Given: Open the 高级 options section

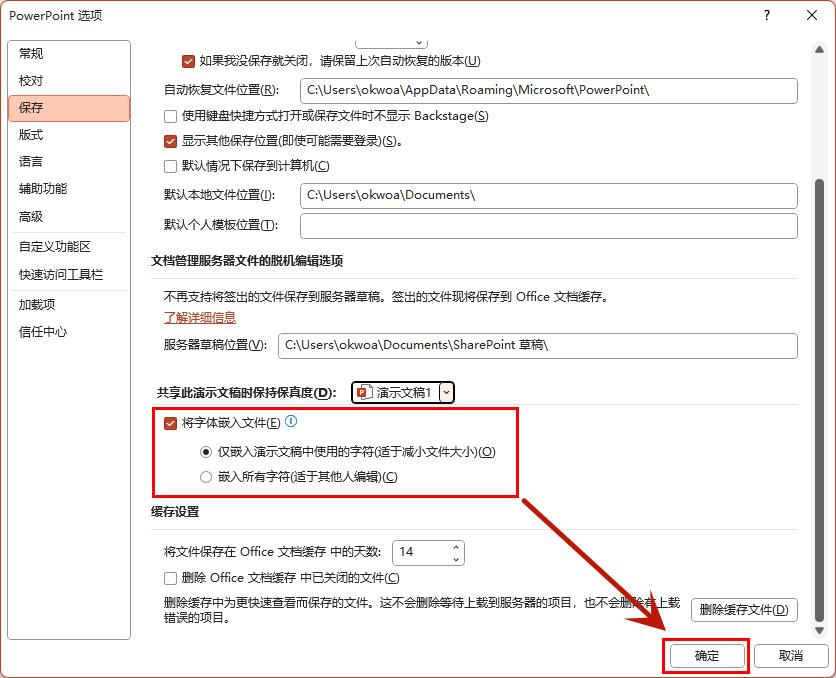Looking at the screenshot, I should point(32,214).
